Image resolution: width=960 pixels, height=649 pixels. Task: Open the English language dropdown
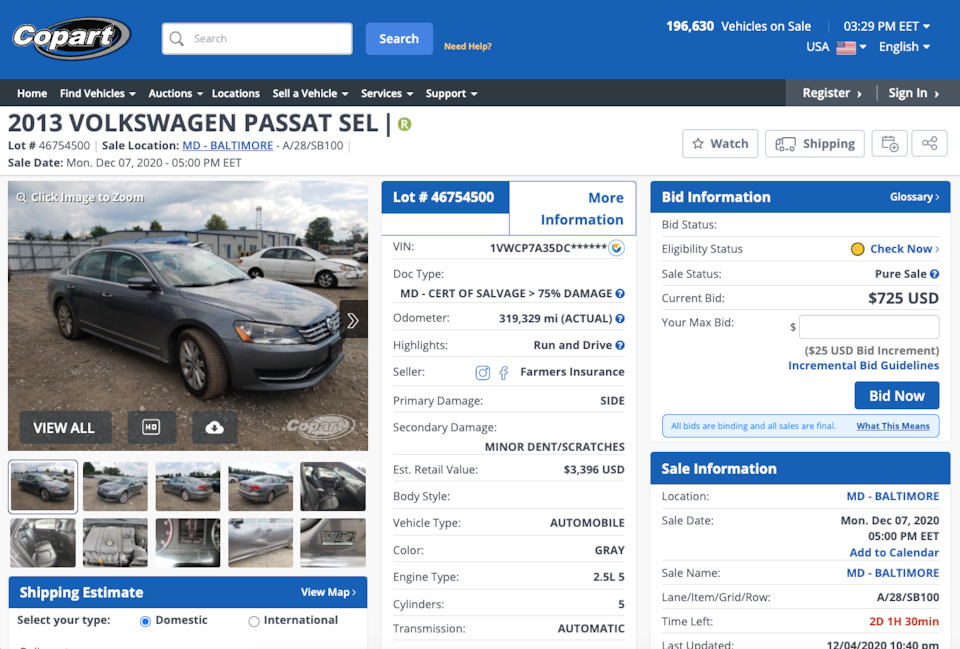(x=904, y=47)
